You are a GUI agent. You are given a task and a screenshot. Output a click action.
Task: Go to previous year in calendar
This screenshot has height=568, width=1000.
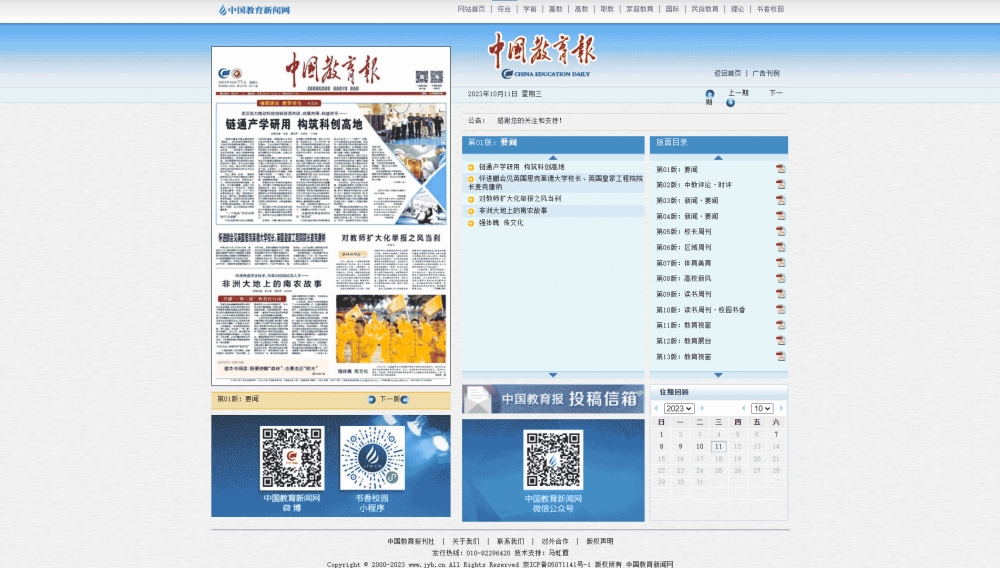pyautogui.click(x=656, y=408)
